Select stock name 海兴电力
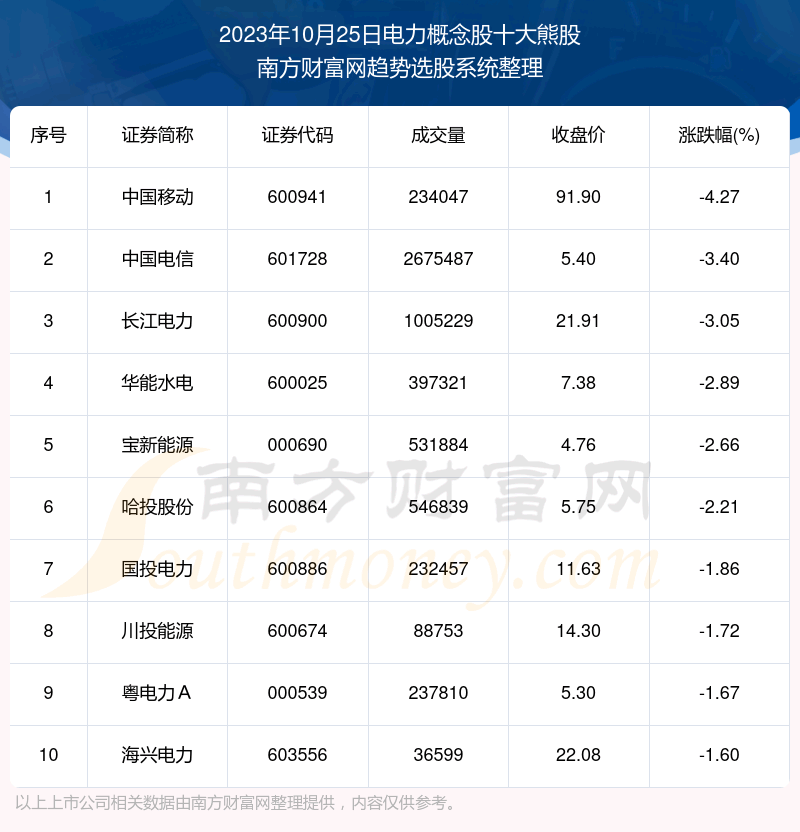This screenshot has width=800, height=832. (158, 755)
